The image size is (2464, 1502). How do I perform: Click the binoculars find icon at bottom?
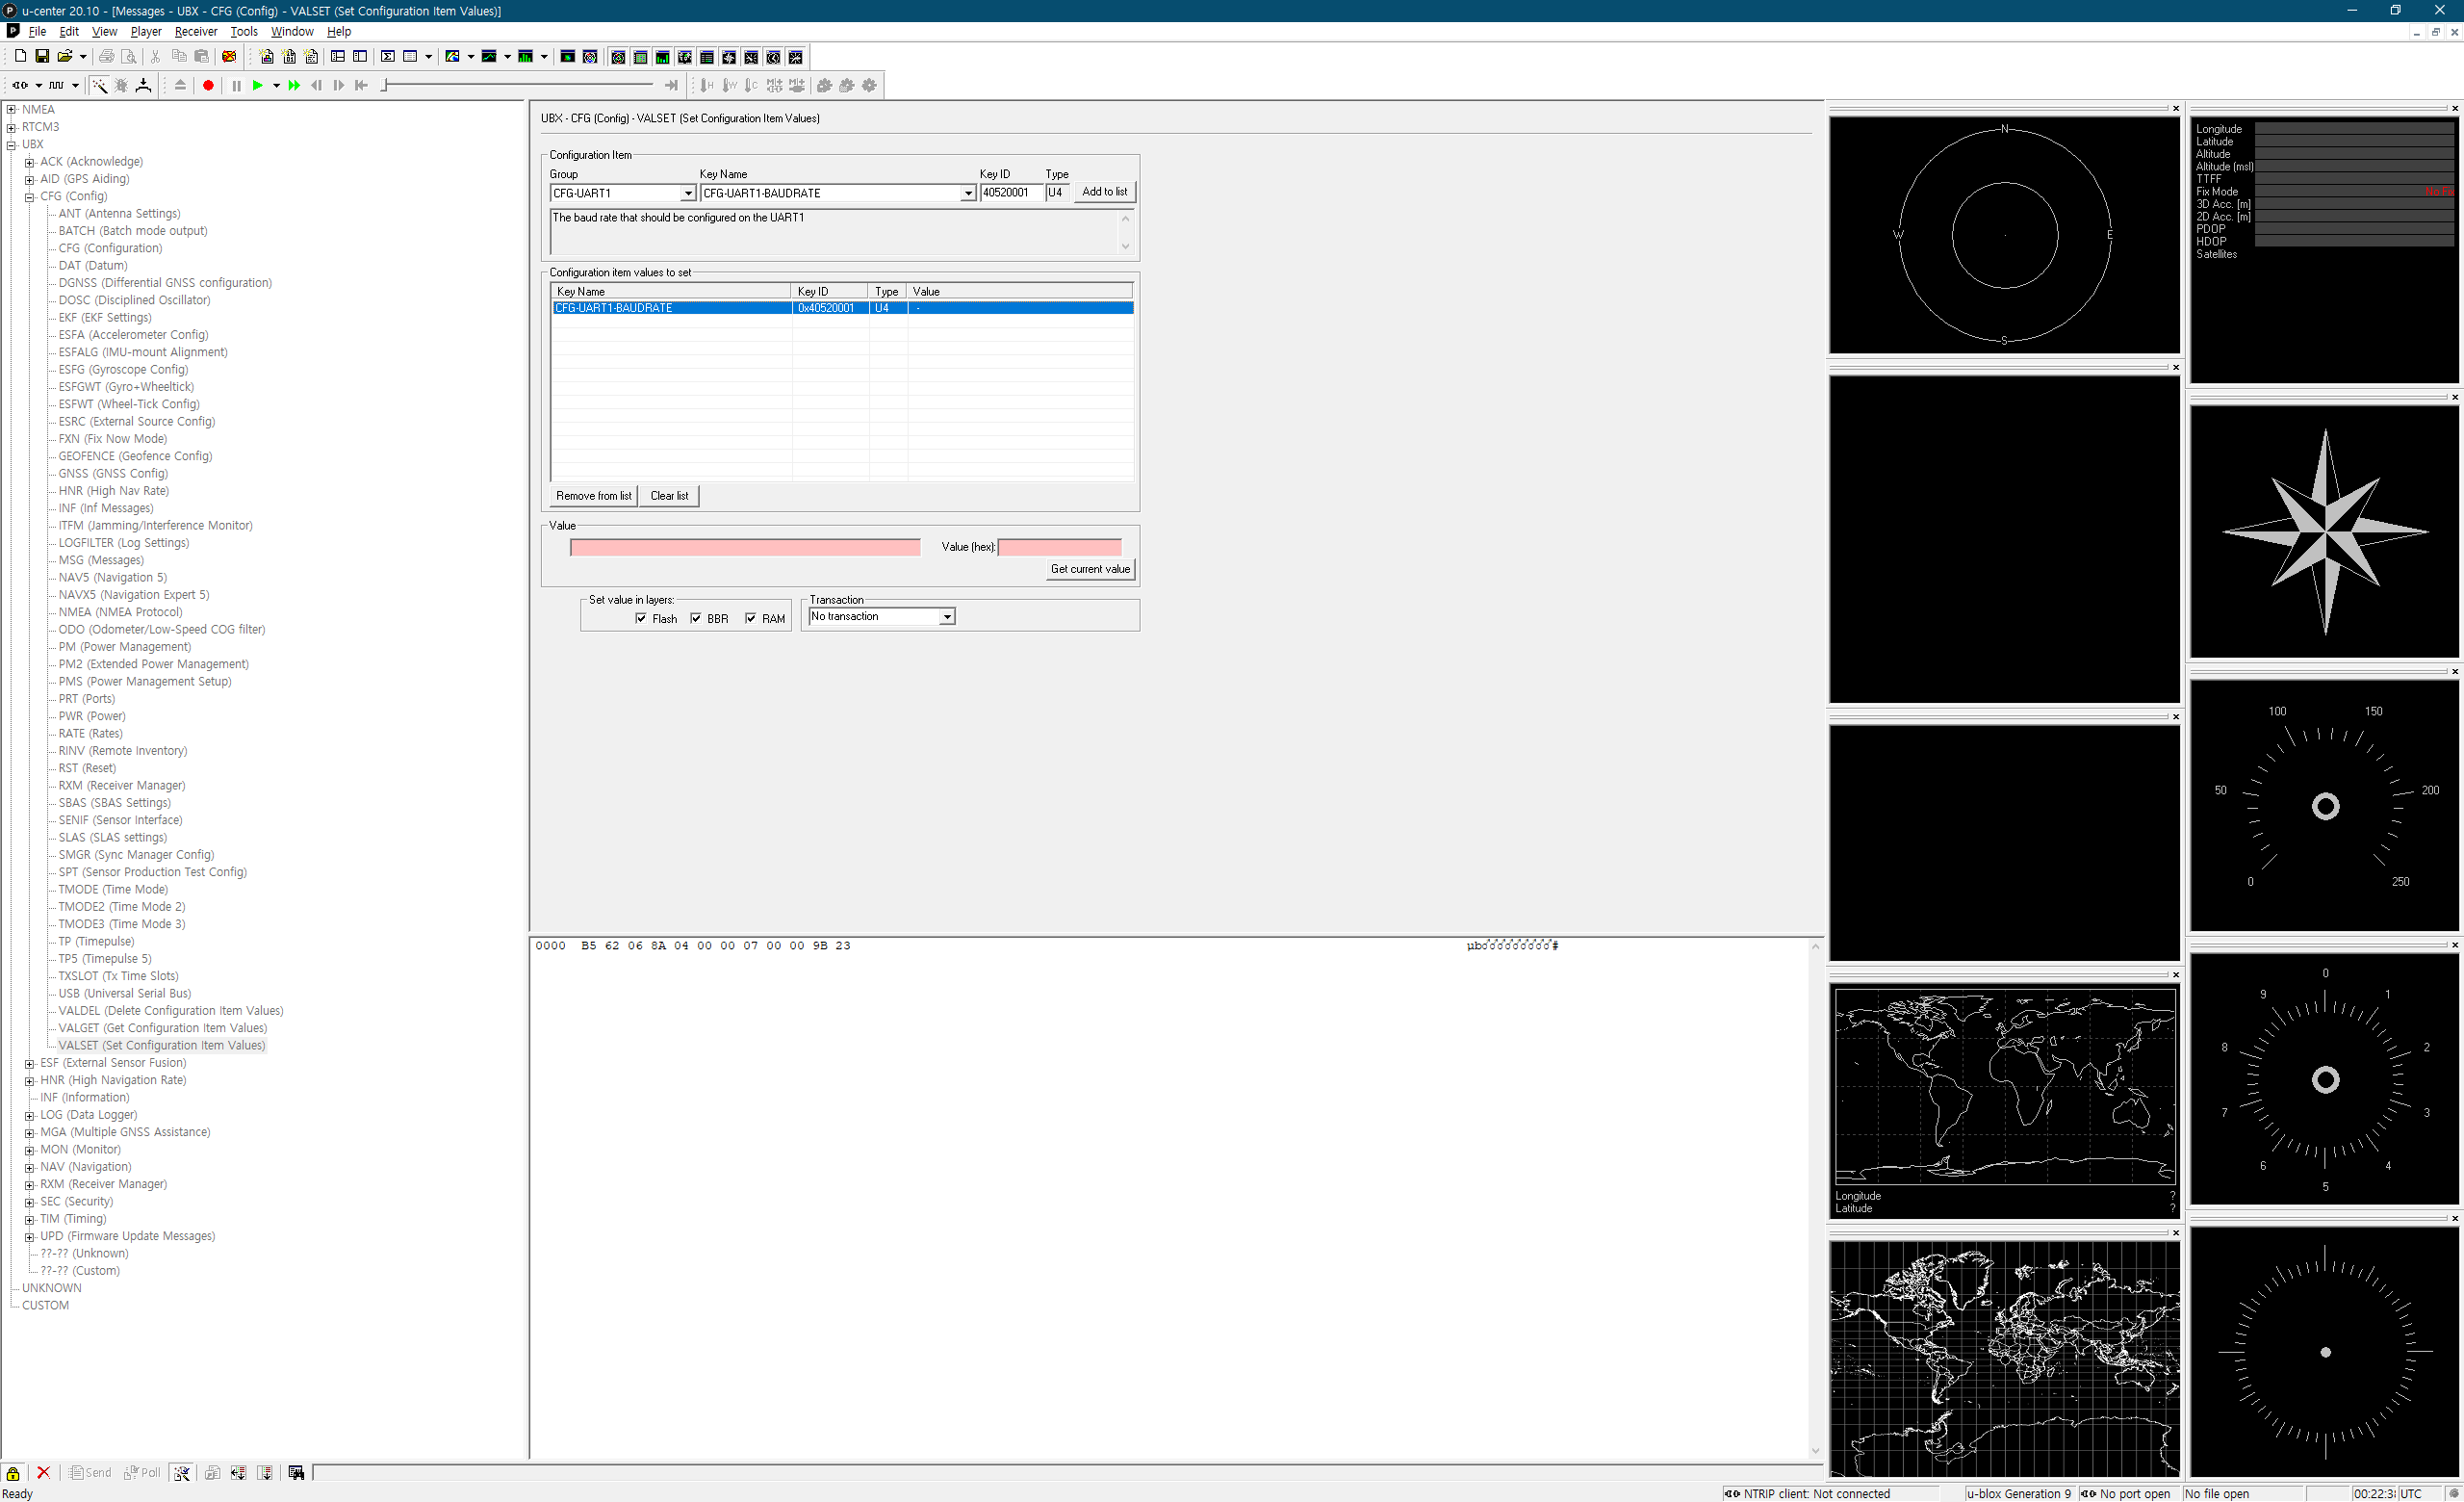pos(296,1473)
